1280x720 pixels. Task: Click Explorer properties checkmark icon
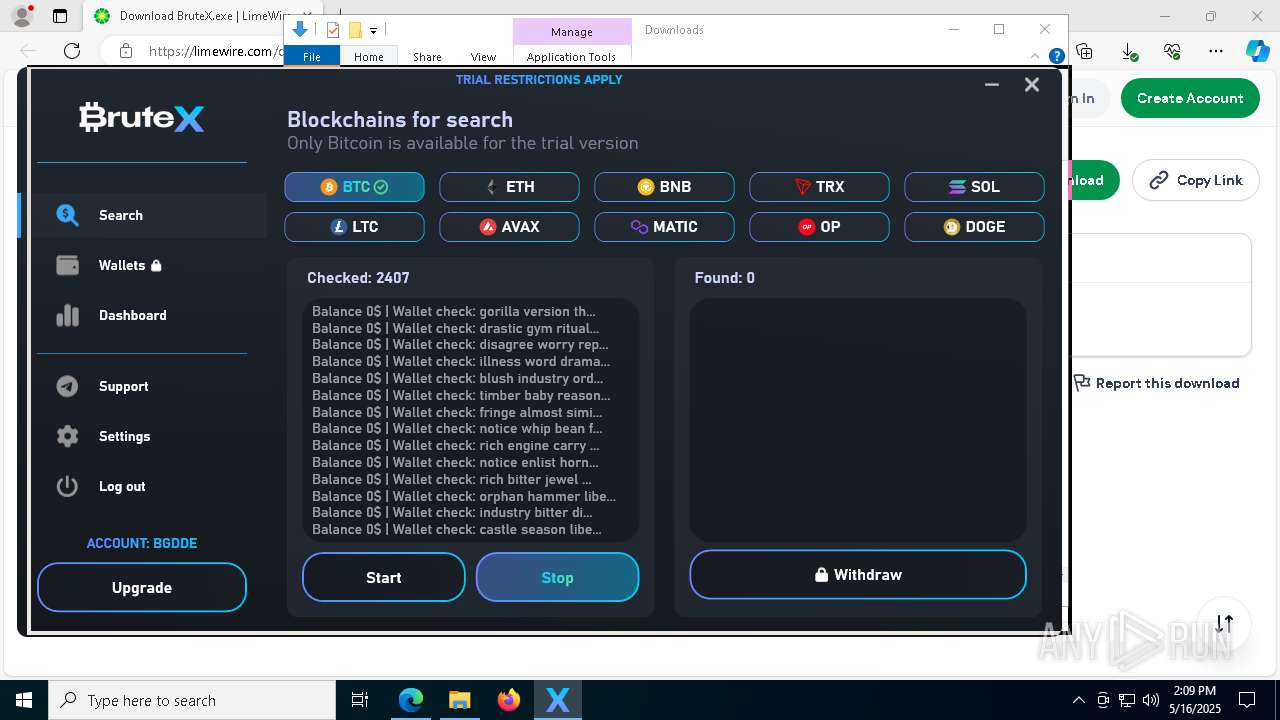(333, 30)
